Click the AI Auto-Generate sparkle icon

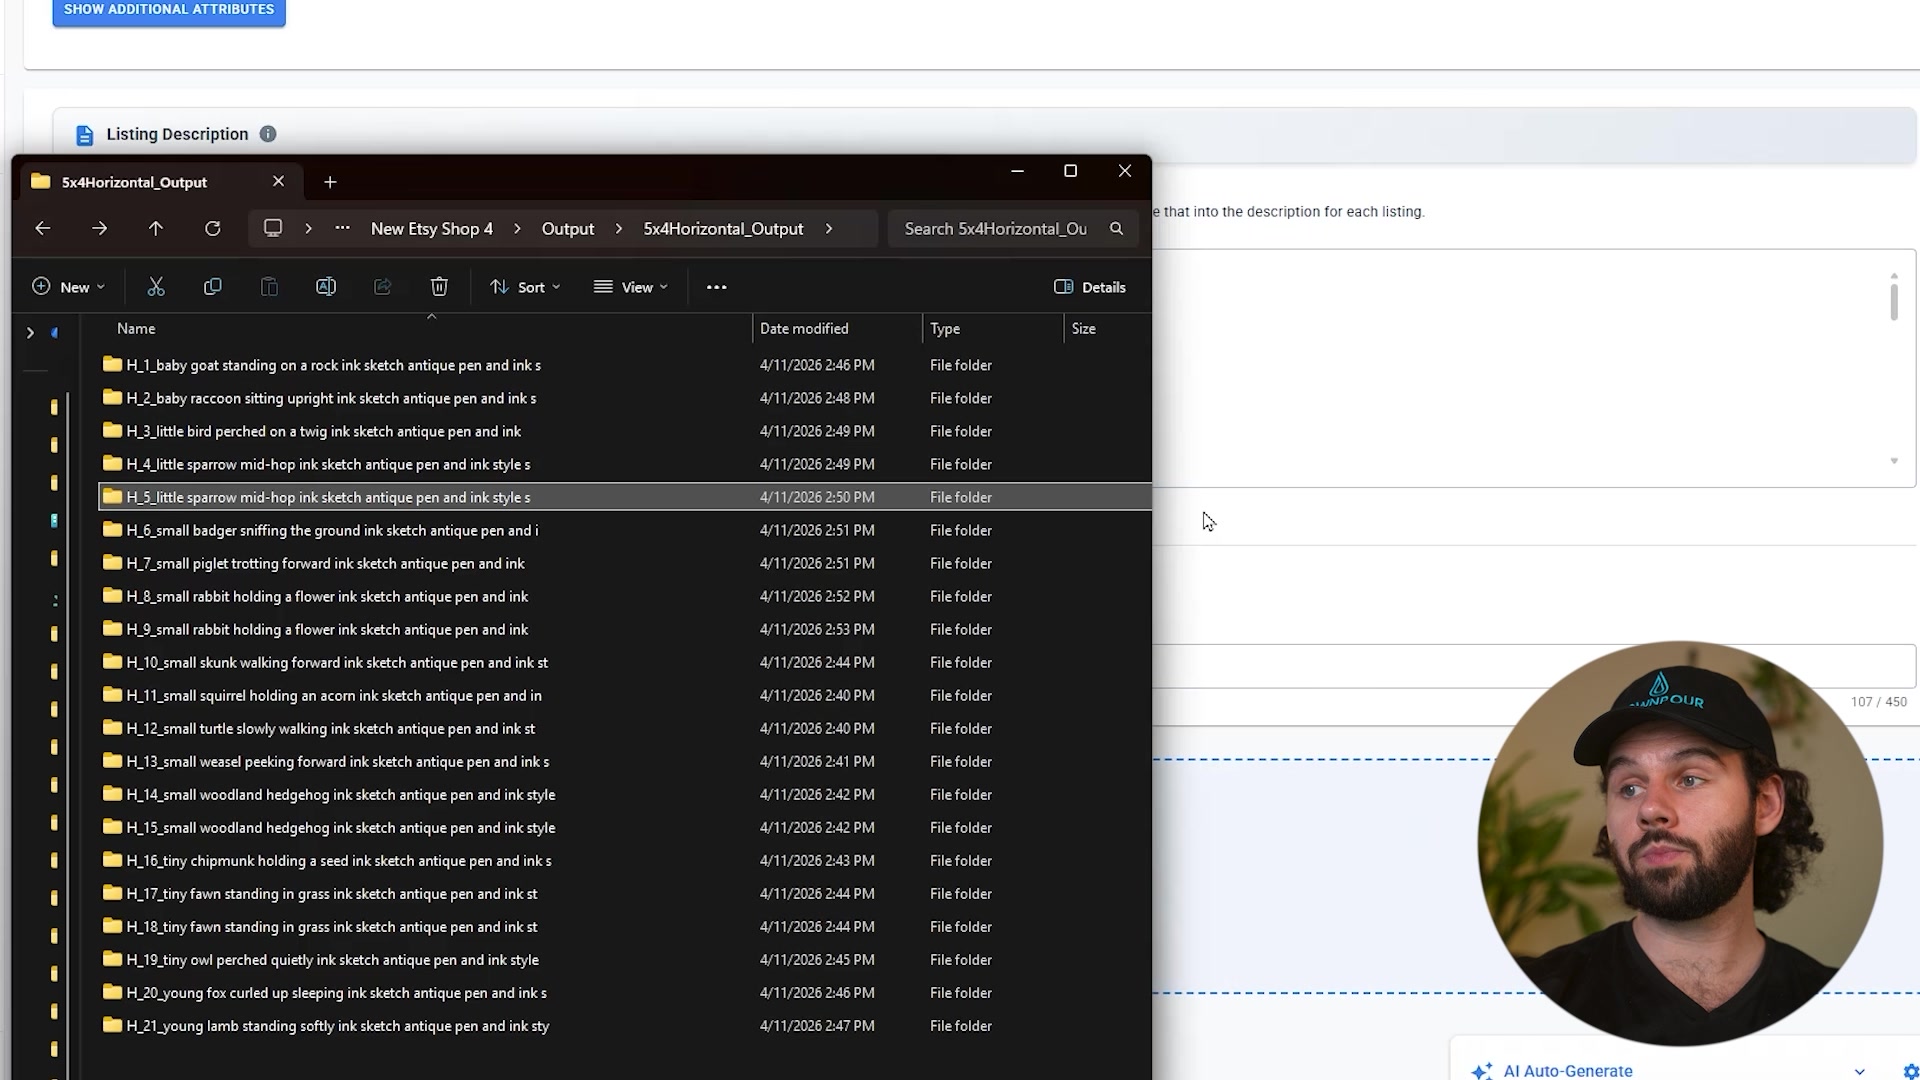pos(1482,1071)
